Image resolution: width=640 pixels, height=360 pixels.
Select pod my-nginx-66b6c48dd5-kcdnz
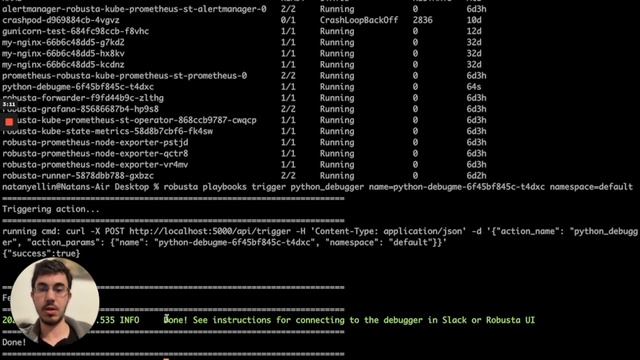pyautogui.click(x=63, y=64)
